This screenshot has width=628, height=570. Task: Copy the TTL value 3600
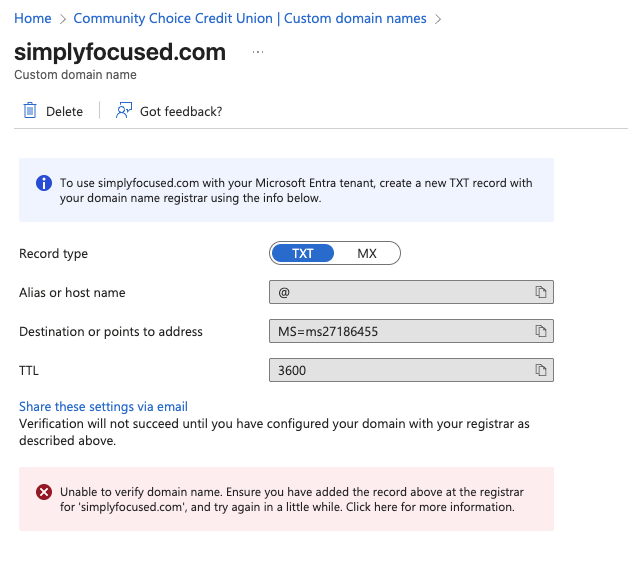pos(541,370)
